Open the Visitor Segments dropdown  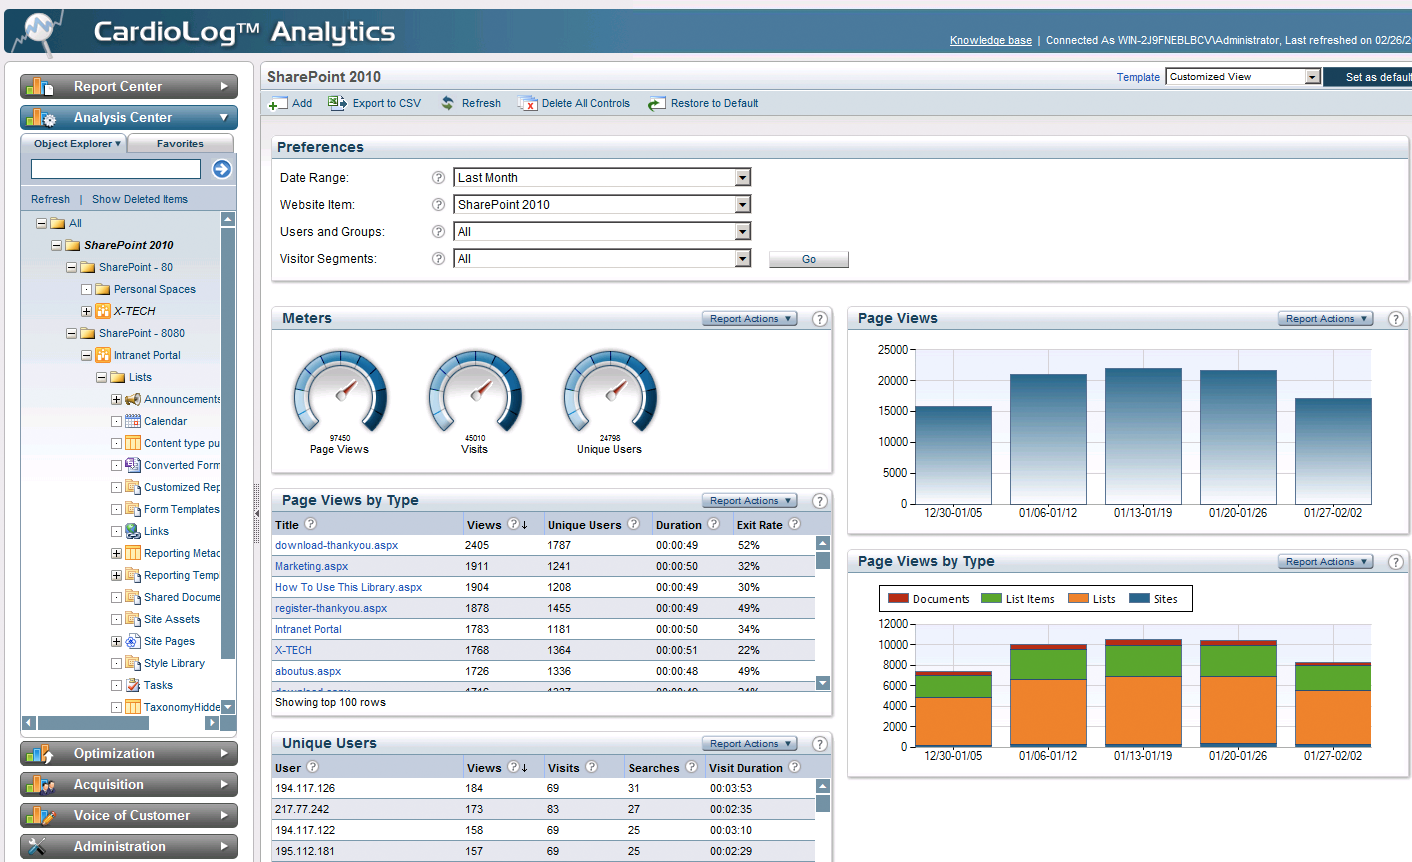(x=742, y=258)
